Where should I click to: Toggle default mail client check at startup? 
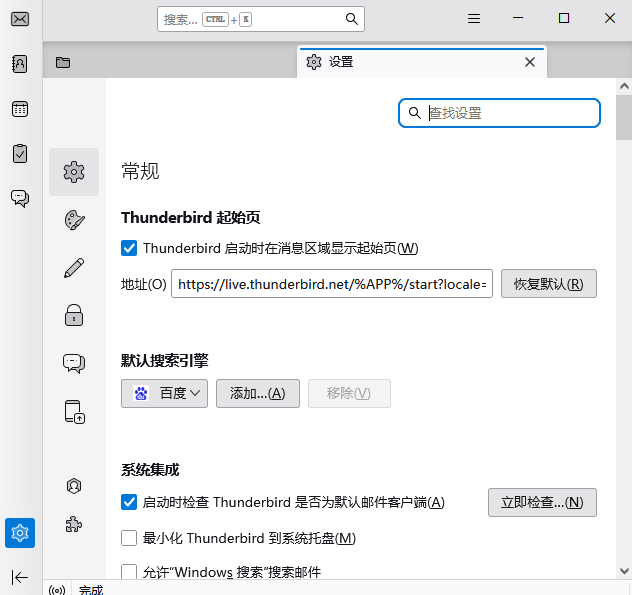[x=129, y=502]
